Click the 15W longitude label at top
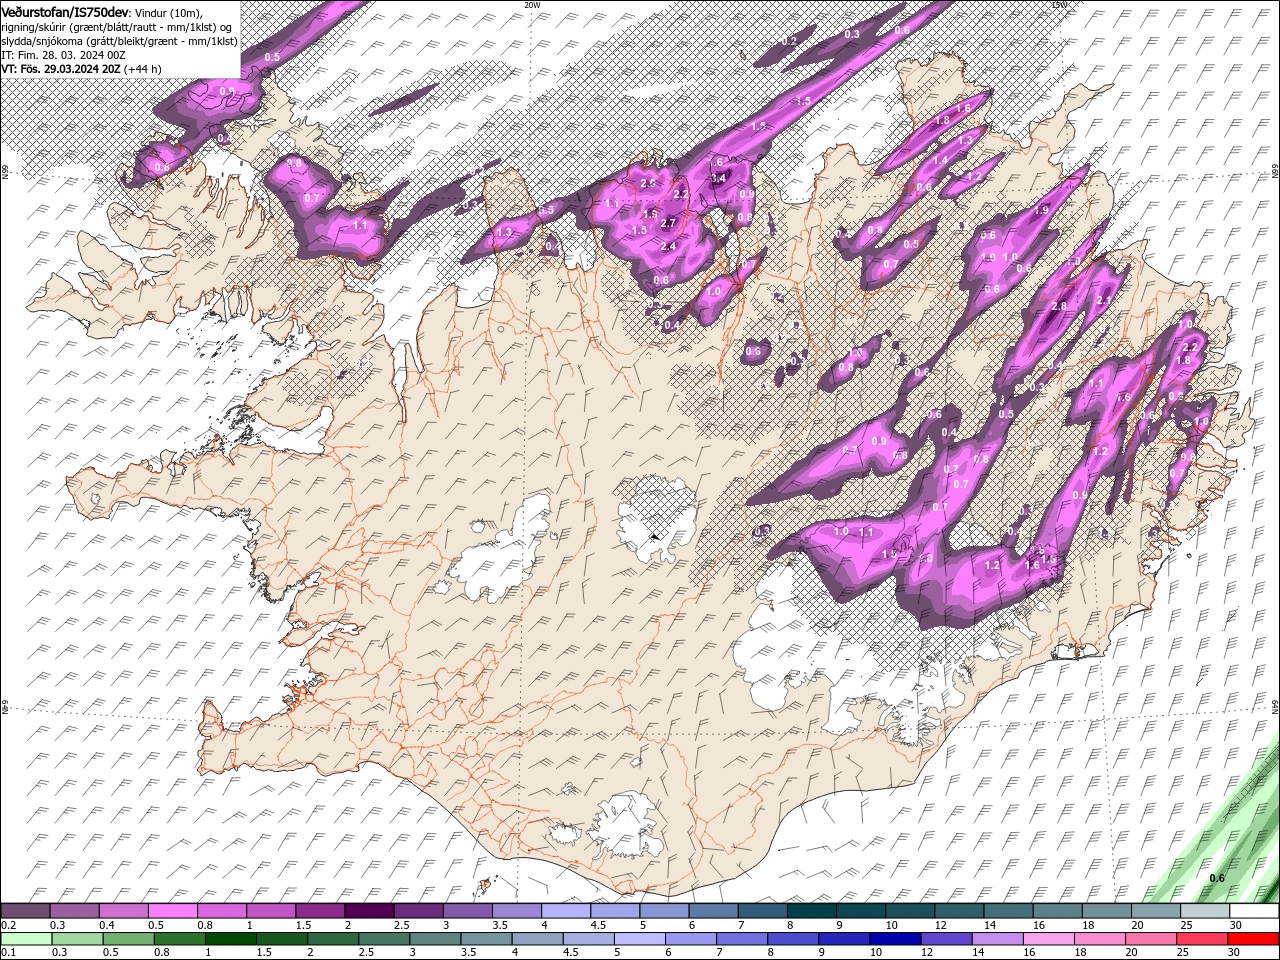The image size is (1280, 960). (1059, 4)
